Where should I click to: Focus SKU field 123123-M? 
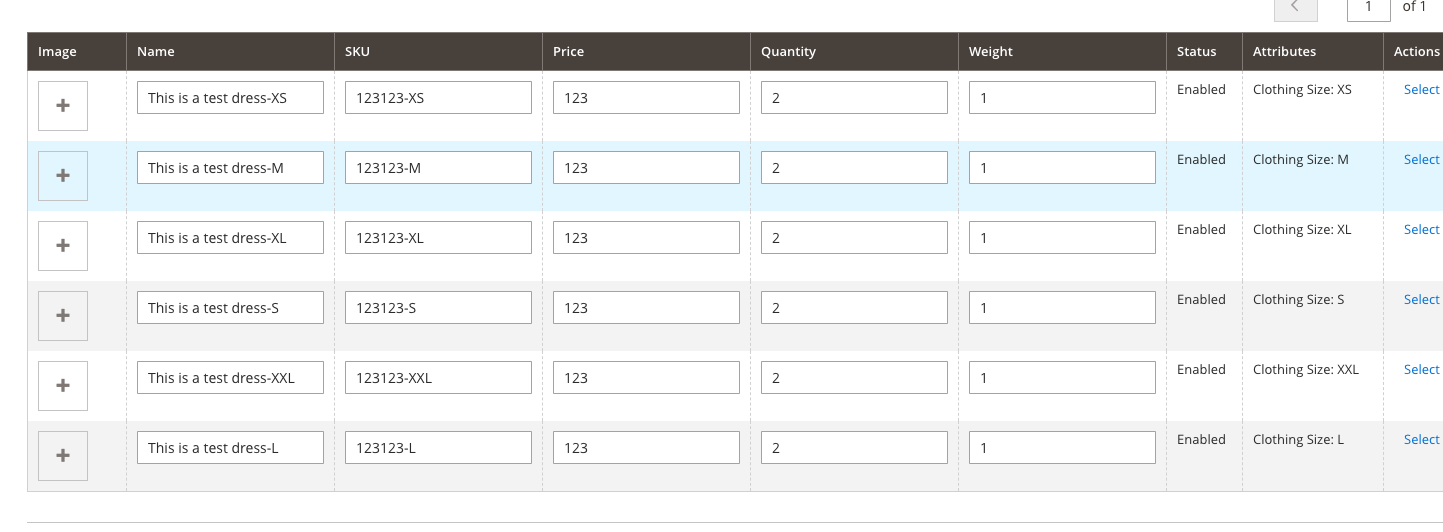(x=438, y=168)
